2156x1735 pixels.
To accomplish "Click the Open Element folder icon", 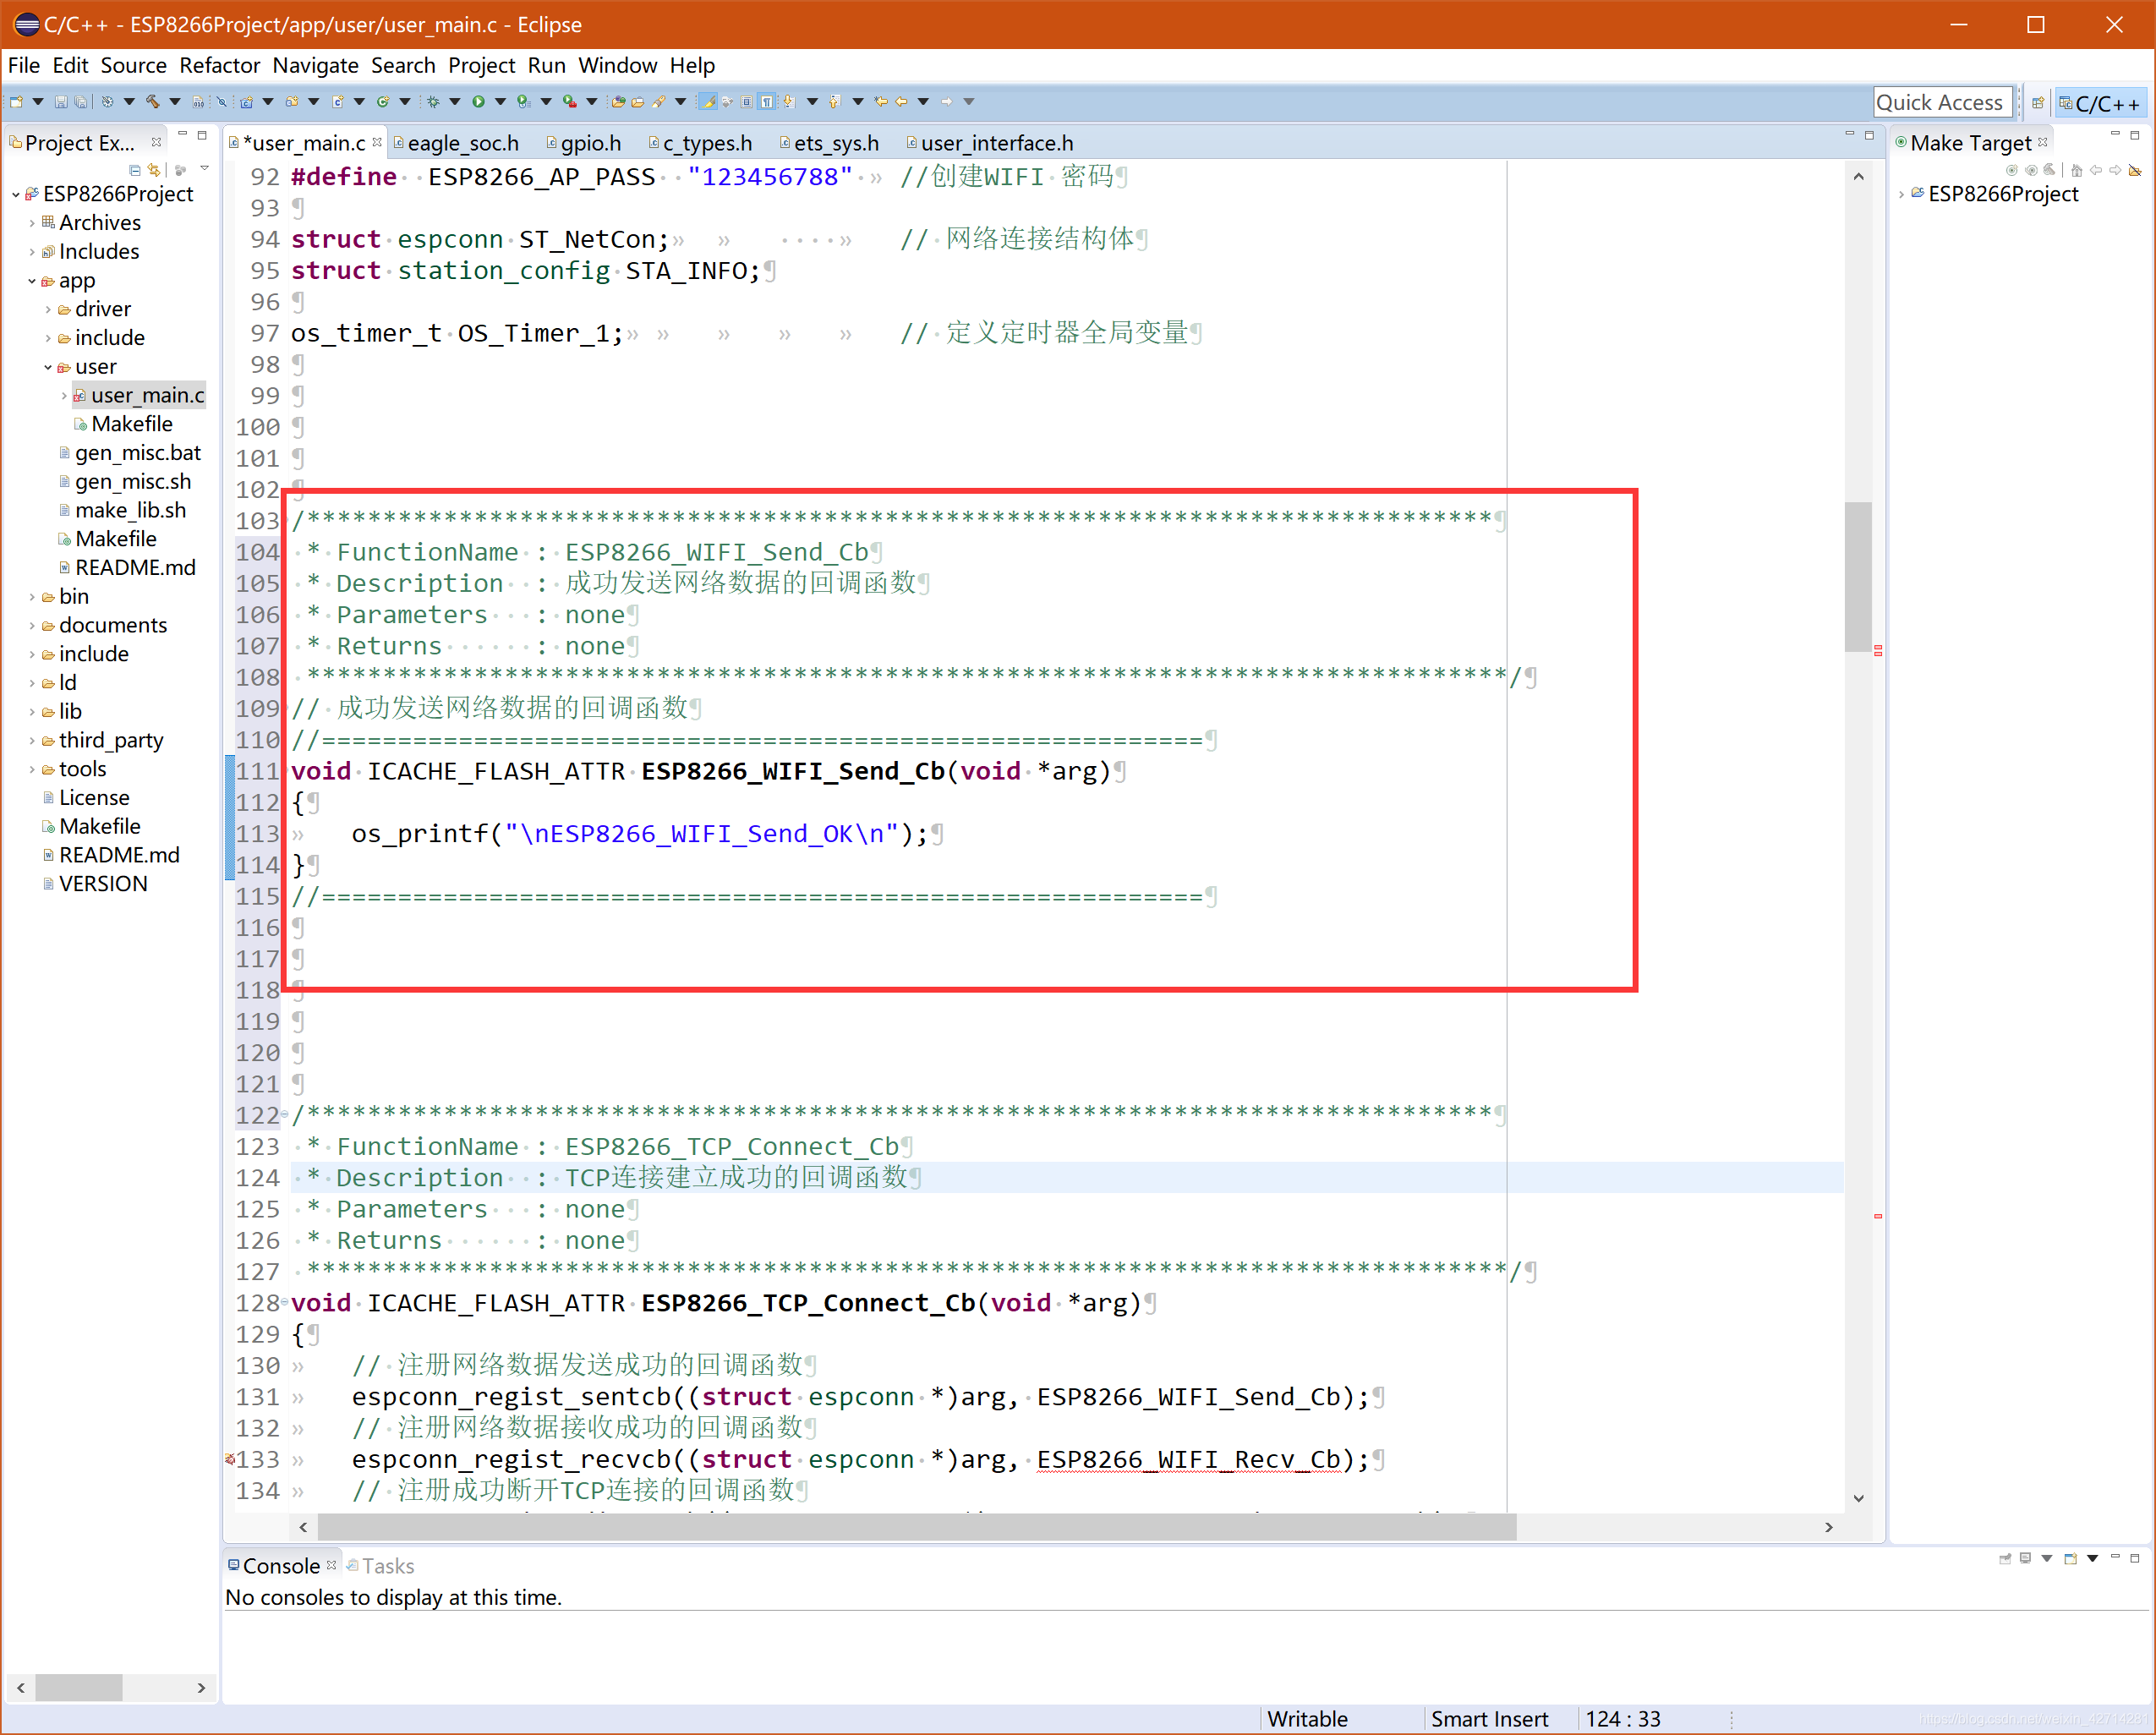I will pyautogui.click(x=619, y=102).
